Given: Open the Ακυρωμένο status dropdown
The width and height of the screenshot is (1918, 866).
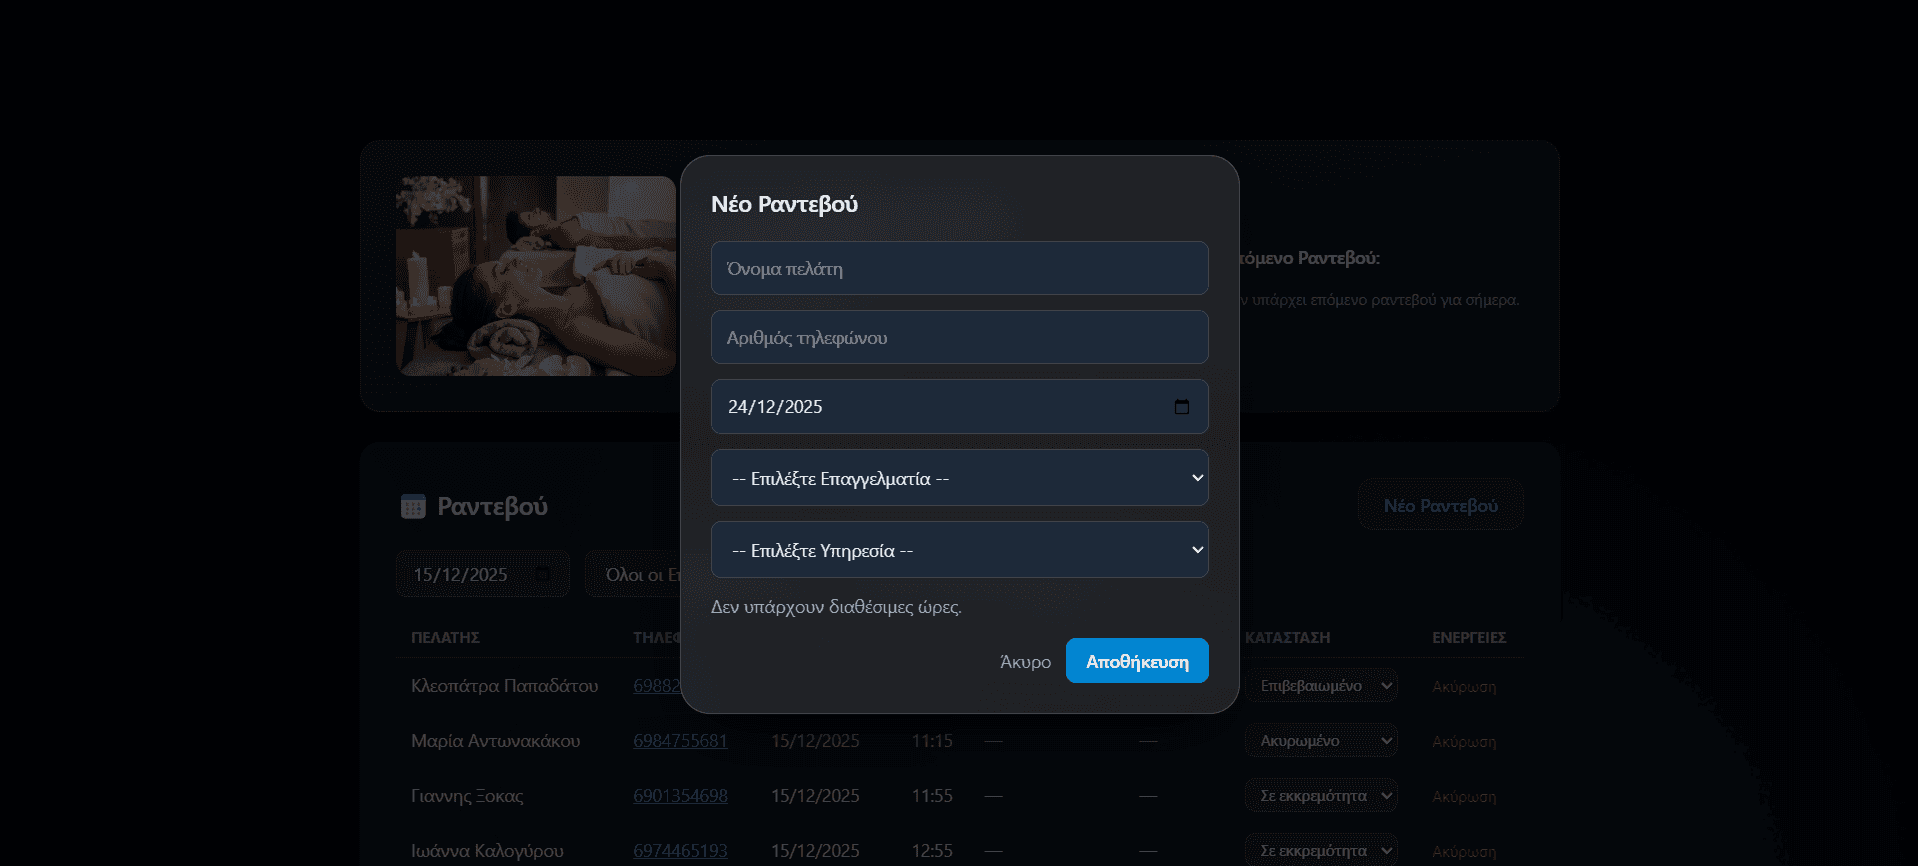Looking at the screenshot, I should [x=1320, y=741].
